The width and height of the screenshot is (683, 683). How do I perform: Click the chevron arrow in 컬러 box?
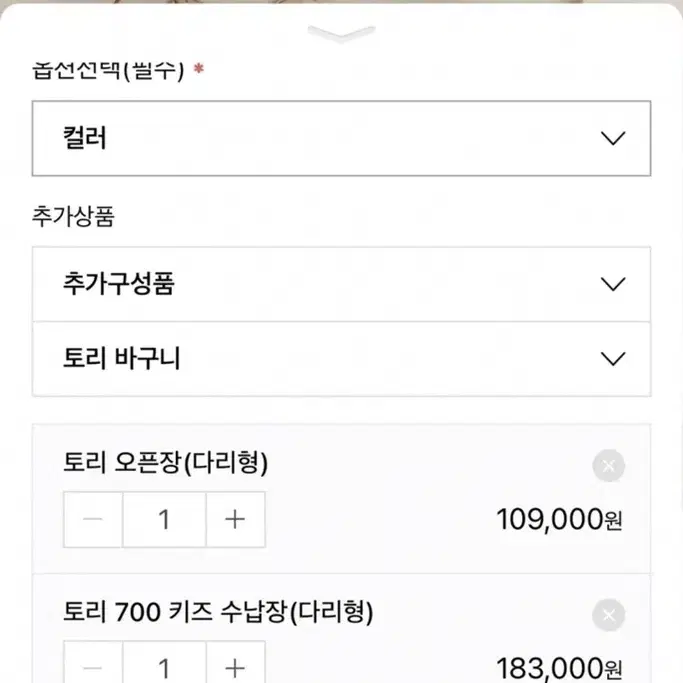[613, 139]
